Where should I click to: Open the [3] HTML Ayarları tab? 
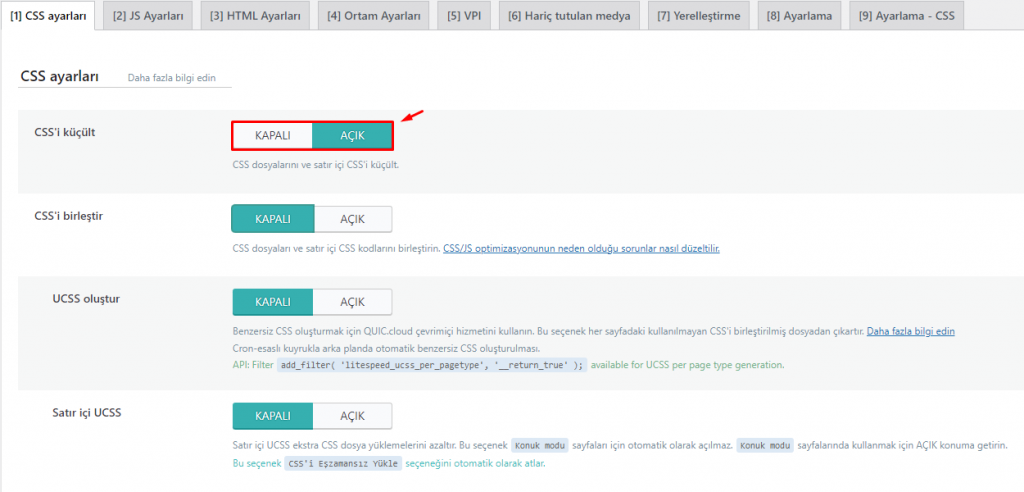click(255, 16)
